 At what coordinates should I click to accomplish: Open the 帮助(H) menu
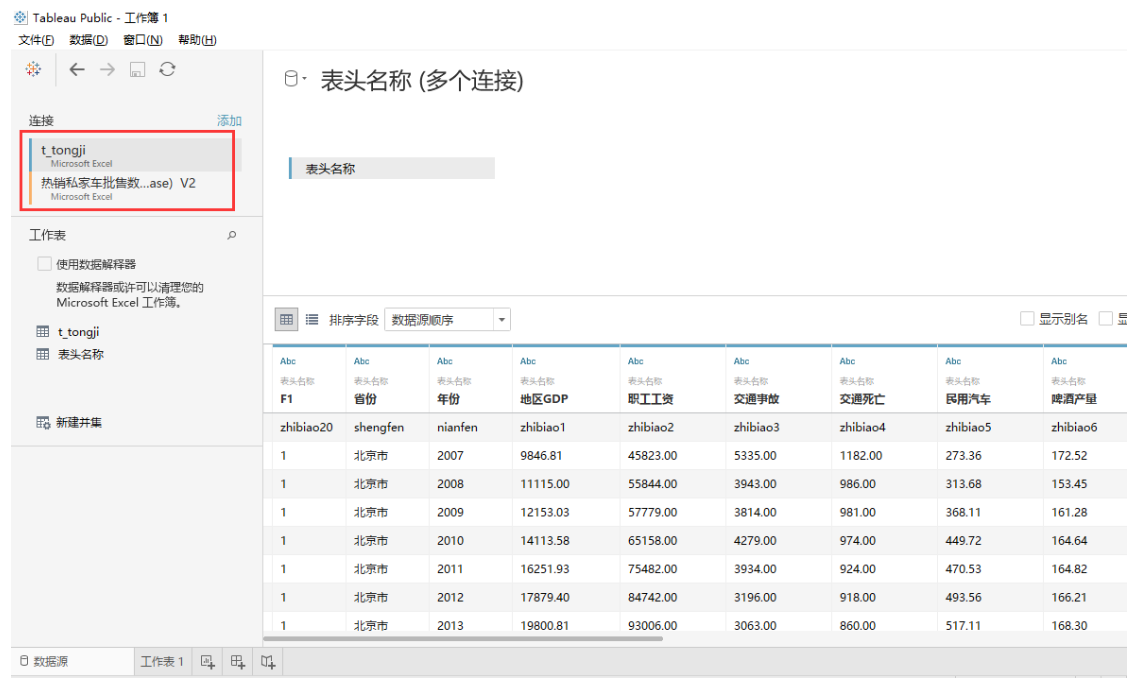[197, 40]
